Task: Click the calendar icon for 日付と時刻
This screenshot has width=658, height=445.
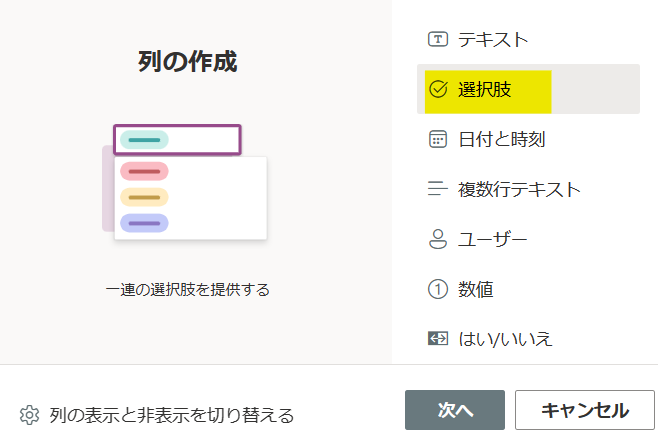Action: tap(436, 139)
